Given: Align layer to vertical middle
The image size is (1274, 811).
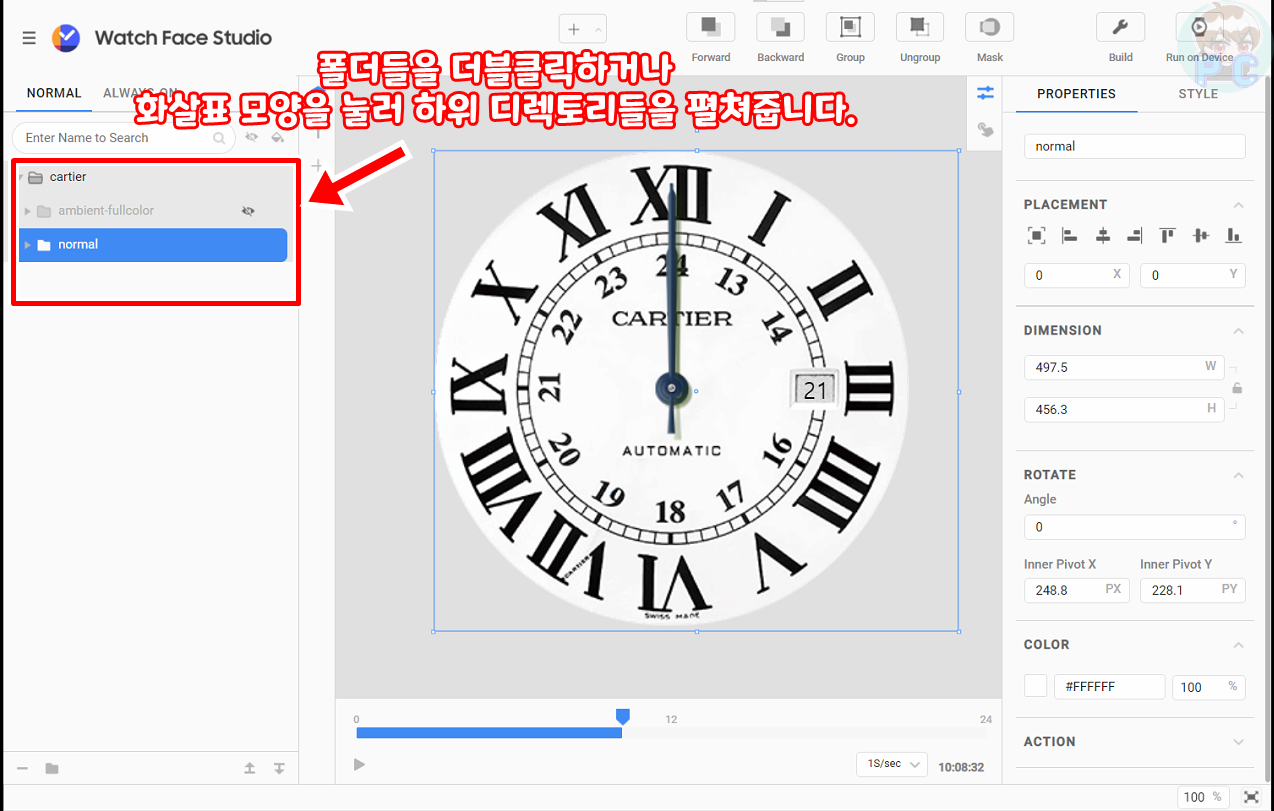Looking at the screenshot, I should click(1201, 236).
